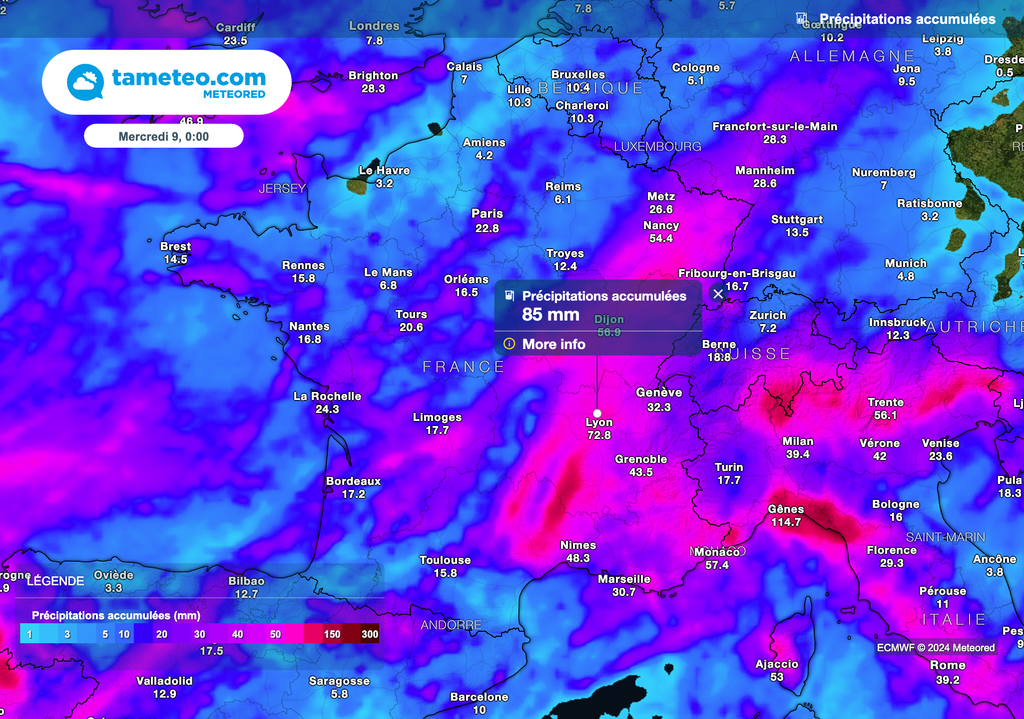Click the Paris city label on the map
This screenshot has height=719, width=1024.
(x=486, y=214)
